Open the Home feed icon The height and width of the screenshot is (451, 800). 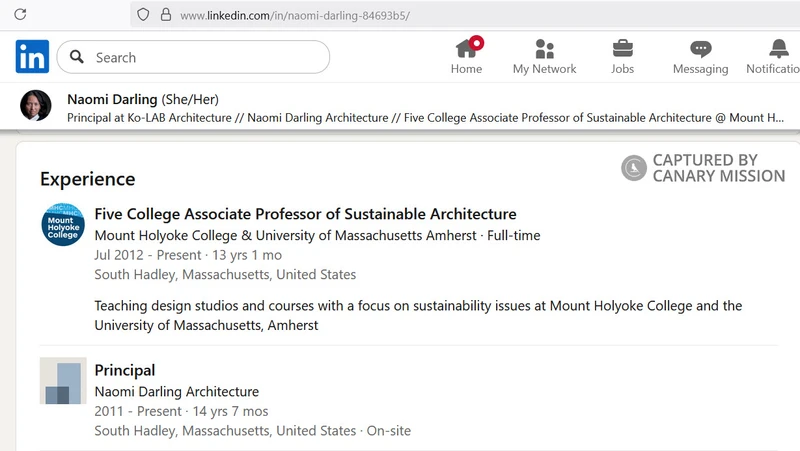pos(466,48)
